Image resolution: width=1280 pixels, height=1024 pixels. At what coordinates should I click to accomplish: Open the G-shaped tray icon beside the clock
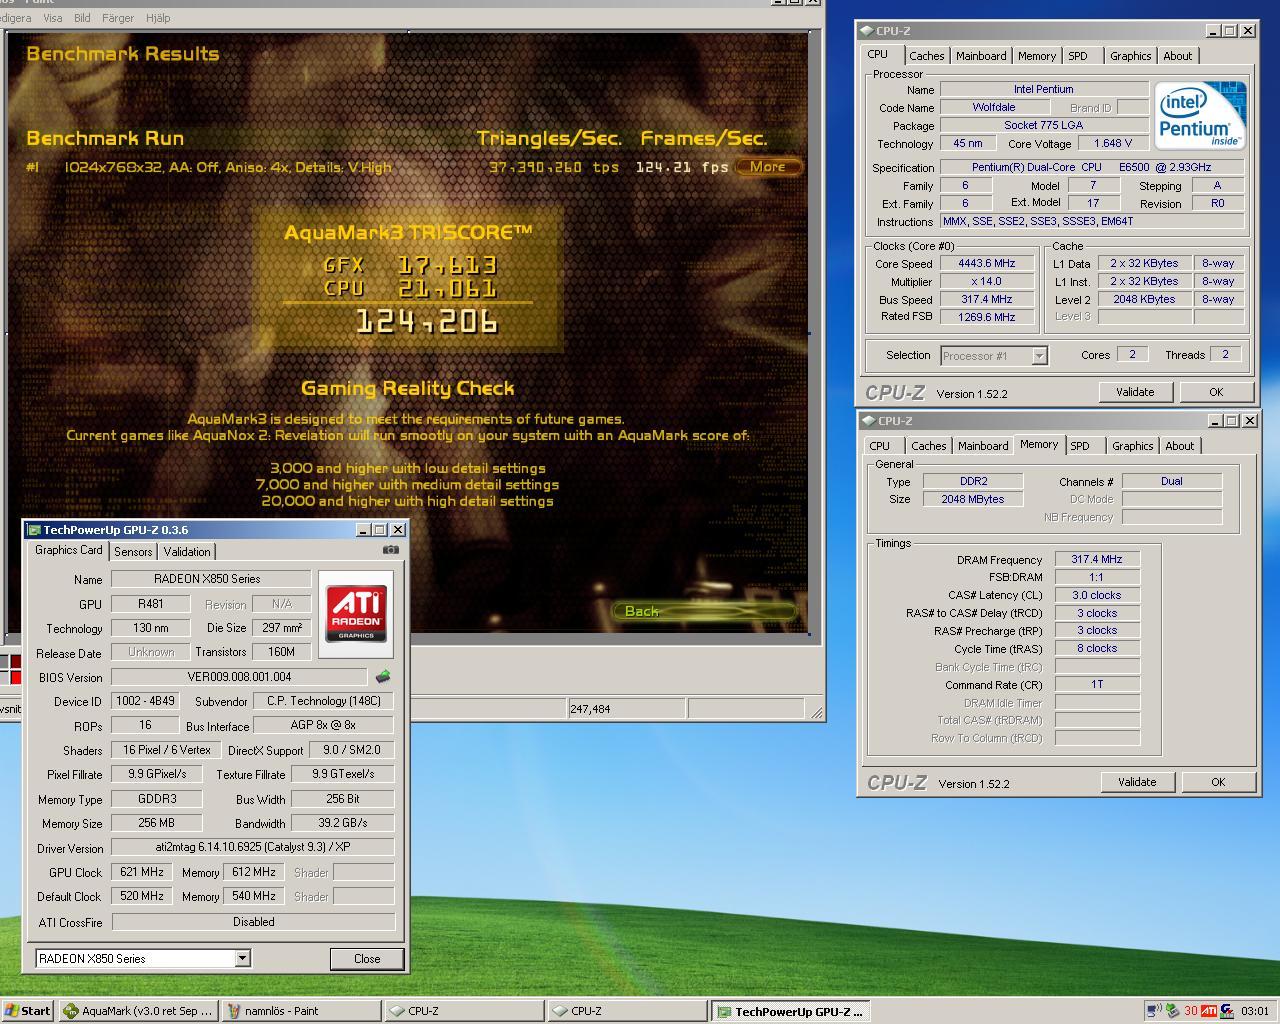[1227, 1011]
